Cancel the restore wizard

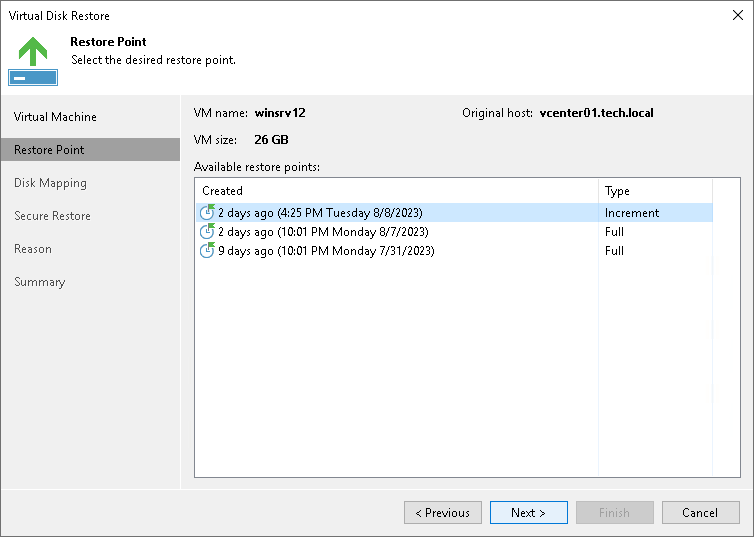pos(701,512)
